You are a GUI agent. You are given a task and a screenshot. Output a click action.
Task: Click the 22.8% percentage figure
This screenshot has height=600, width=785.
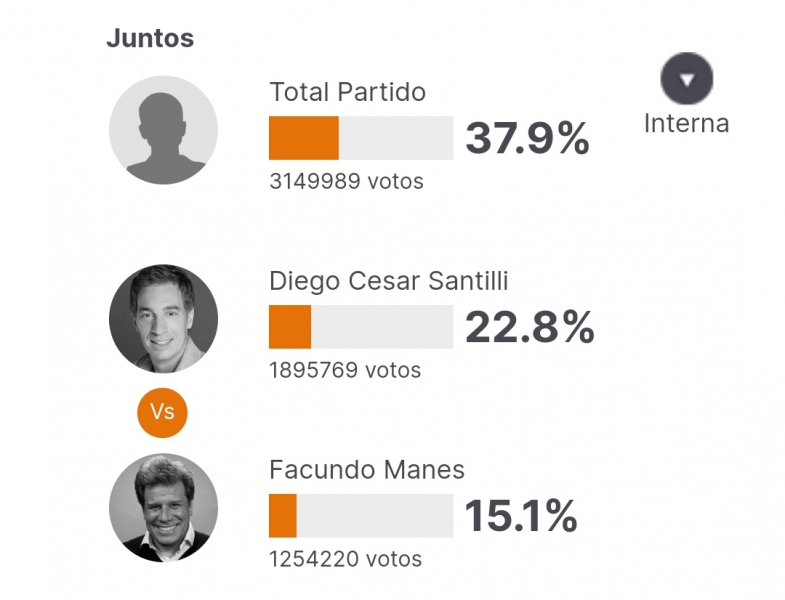pos(530,327)
